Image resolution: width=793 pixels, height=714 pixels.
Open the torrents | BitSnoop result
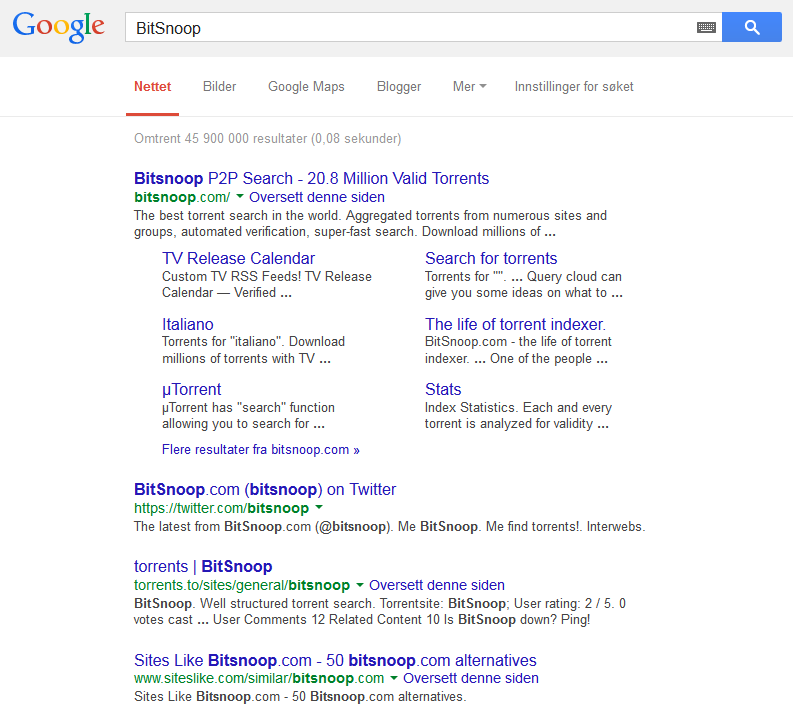coord(203,566)
